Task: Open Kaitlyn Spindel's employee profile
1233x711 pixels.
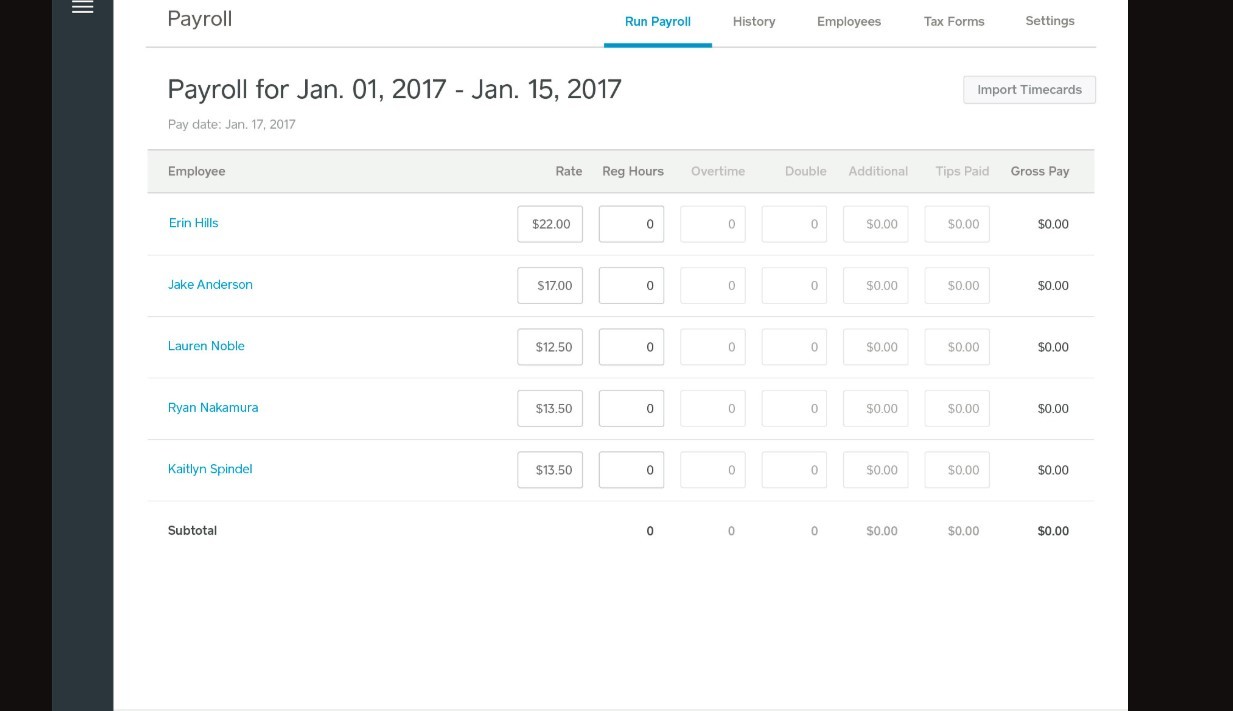Action: (x=210, y=468)
